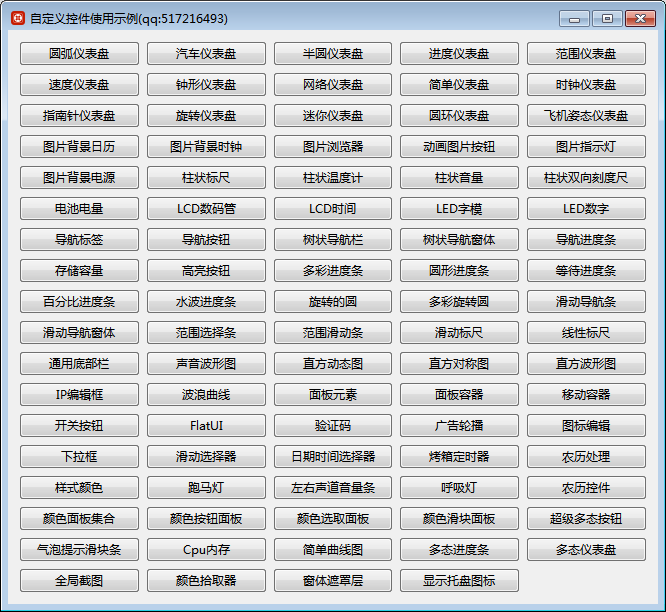This screenshot has height=612, width=666.
Task: Launch the 导航进度条 example
Action: pyautogui.click(x=586, y=240)
